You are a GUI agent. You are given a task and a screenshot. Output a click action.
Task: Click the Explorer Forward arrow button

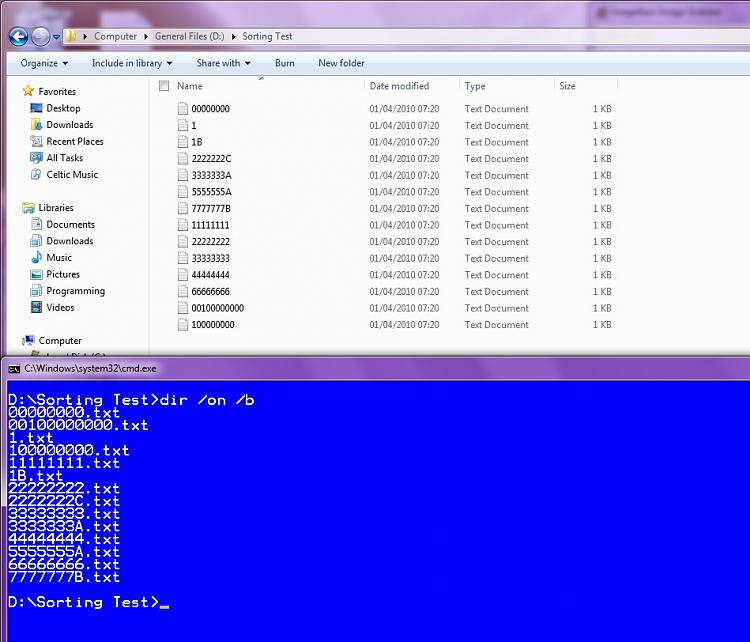point(41,36)
